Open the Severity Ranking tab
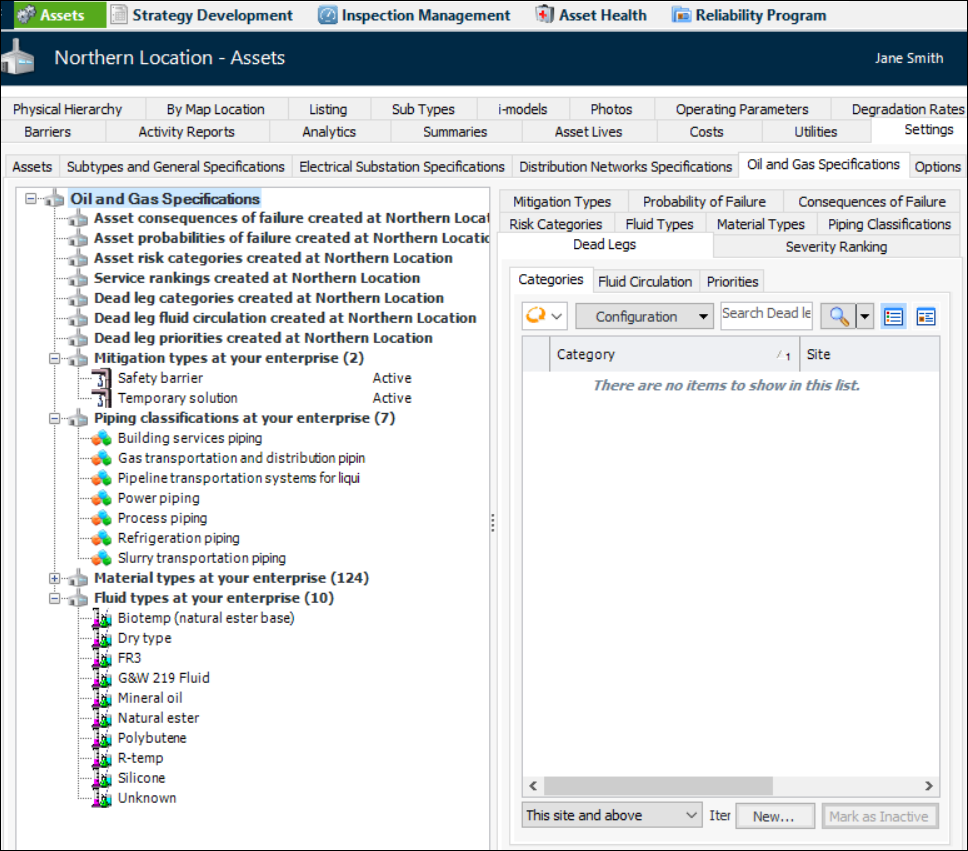The image size is (968, 851). point(836,246)
